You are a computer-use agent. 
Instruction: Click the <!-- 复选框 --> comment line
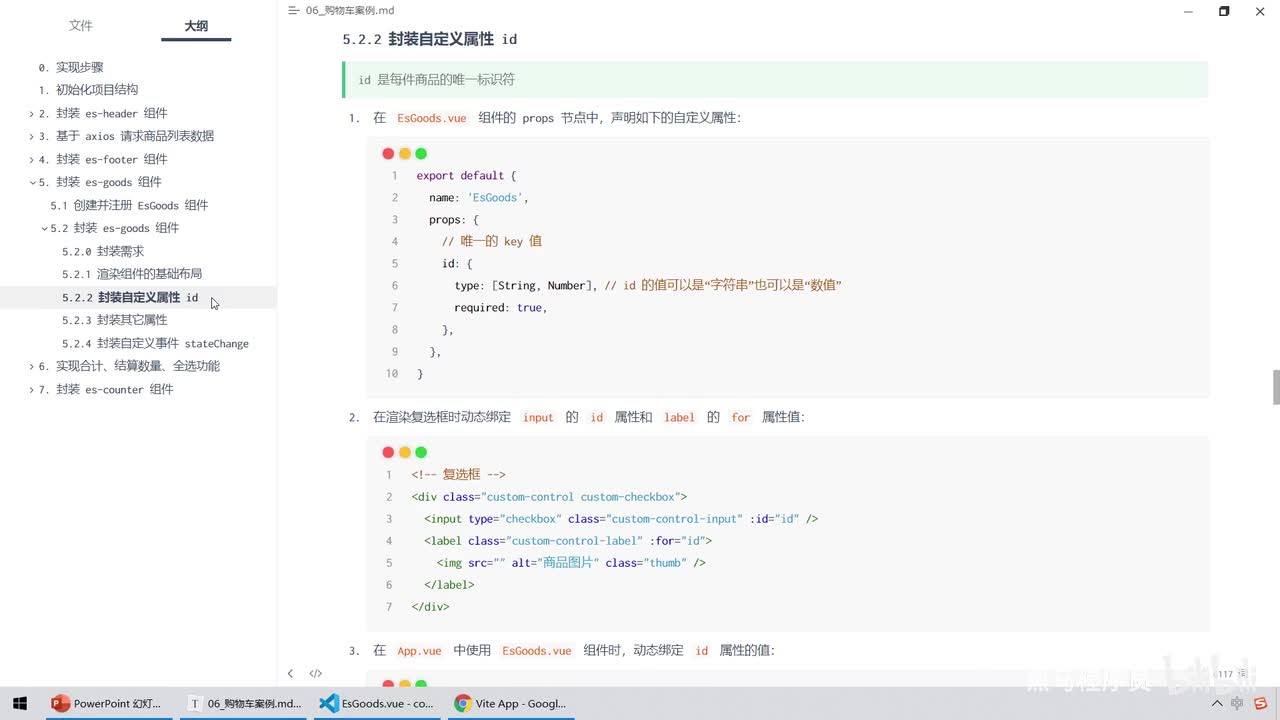pyautogui.click(x=459, y=475)
